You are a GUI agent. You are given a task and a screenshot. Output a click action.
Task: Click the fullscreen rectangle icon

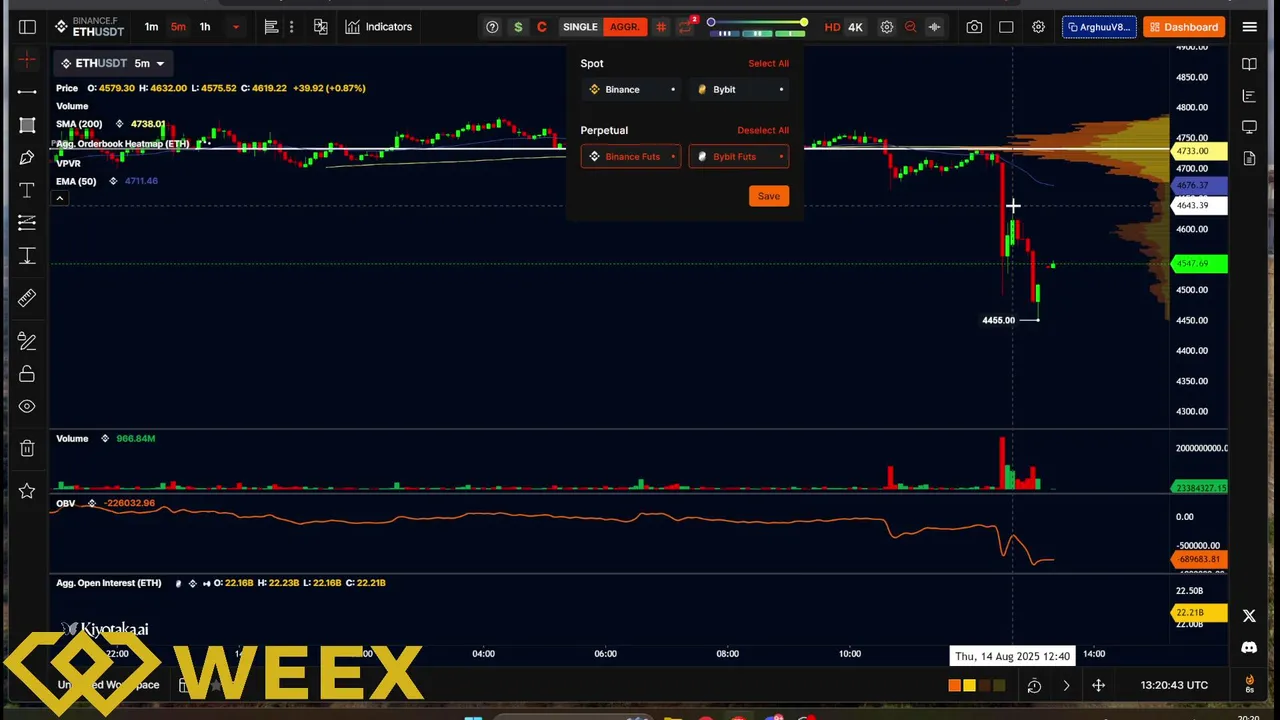coord(1006,27)
